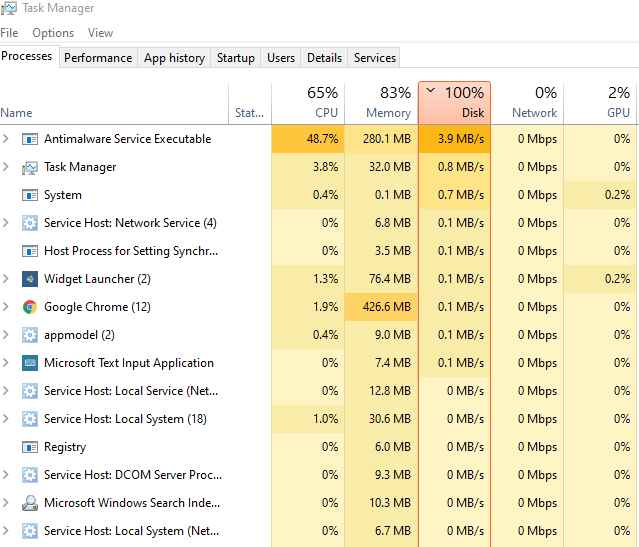Click the Service Host: Local System (18) icon
Screen dimensions: 639x547
(30, 419)
